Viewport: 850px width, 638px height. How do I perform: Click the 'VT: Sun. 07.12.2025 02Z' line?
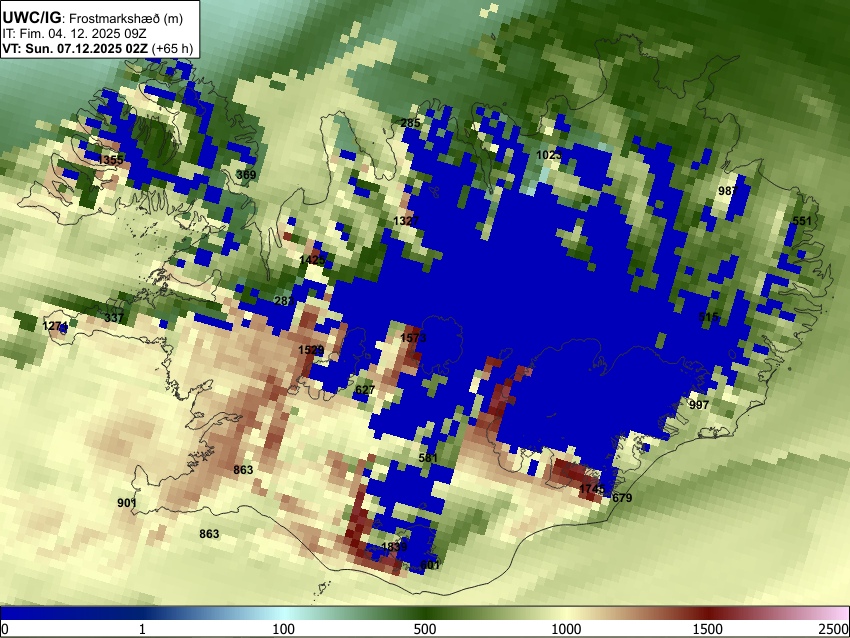tap(75, 48)
